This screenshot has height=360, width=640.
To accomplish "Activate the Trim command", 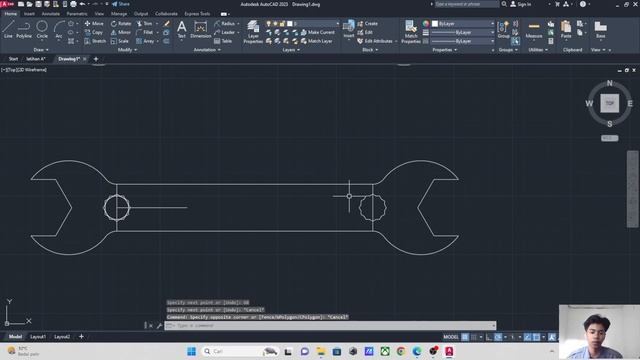I will click(x=144, y=24).
